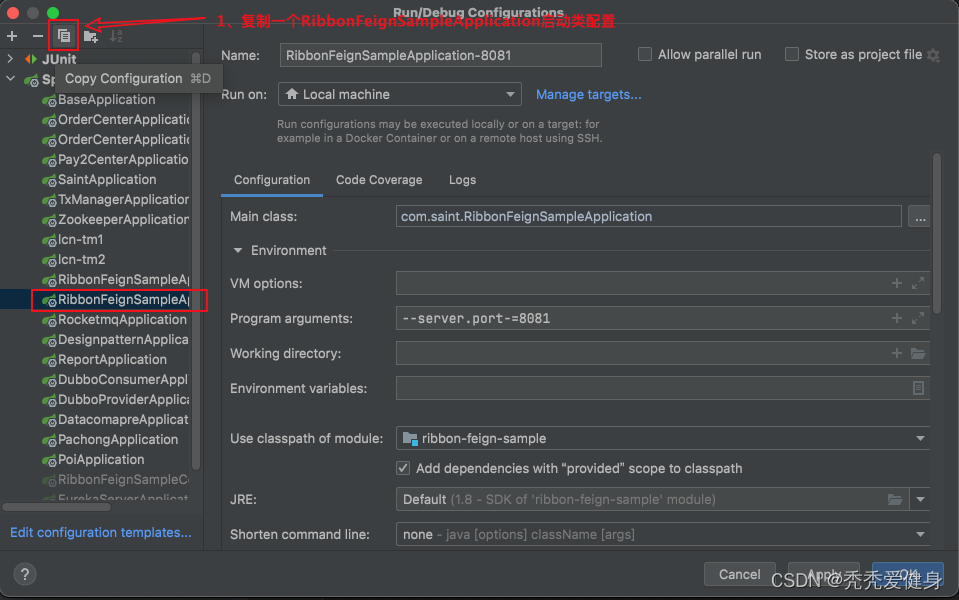This screenshot has width=959, height=600.
Task: Expand the Program arguments field
Action: (x=917, y=318)
